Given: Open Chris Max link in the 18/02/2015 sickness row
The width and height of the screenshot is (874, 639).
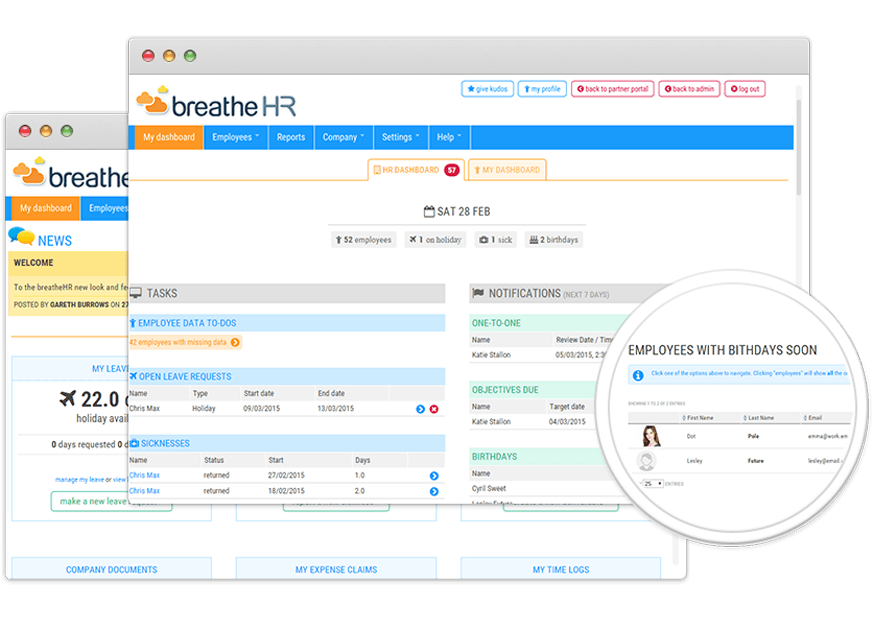Looking at the screenshot, I should coord(144,491).
